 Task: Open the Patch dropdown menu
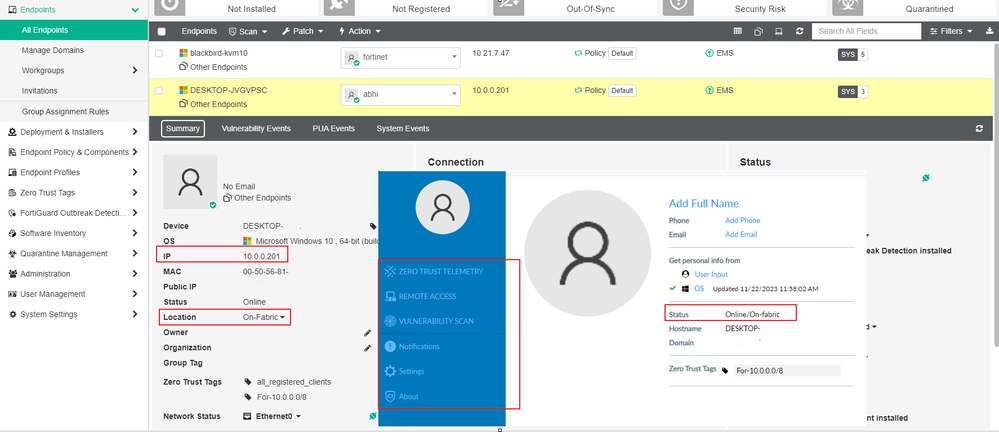[x=303, y=31]
